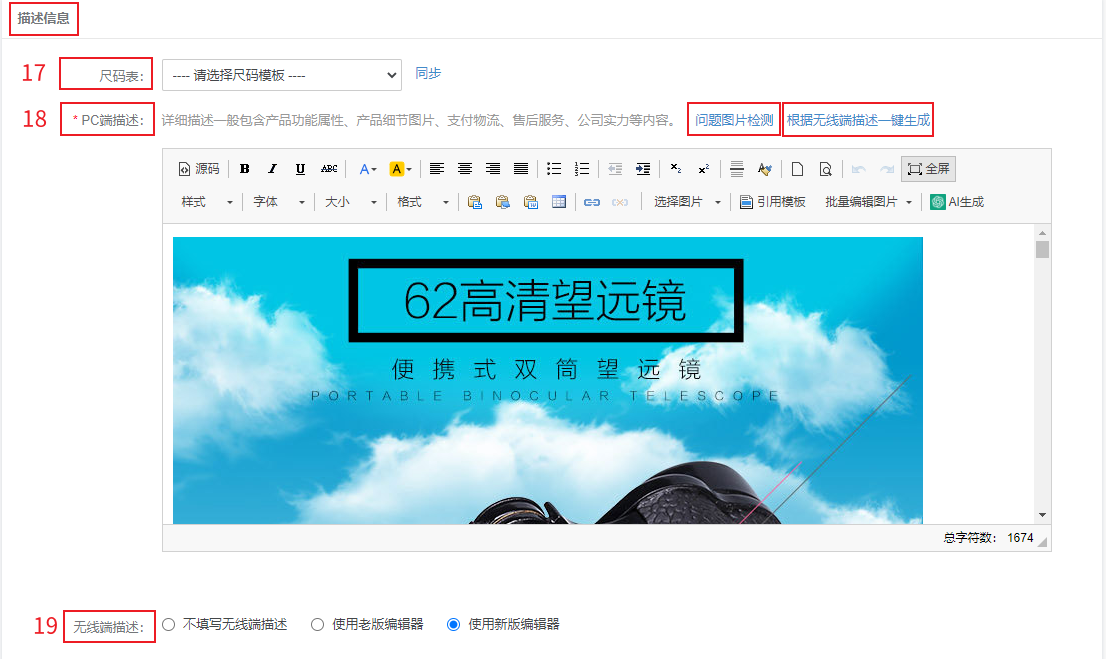The width and height of the screenshot is (1106, 659).
Task: Select 使用老版编辑器 radio option
Action: 317,624
